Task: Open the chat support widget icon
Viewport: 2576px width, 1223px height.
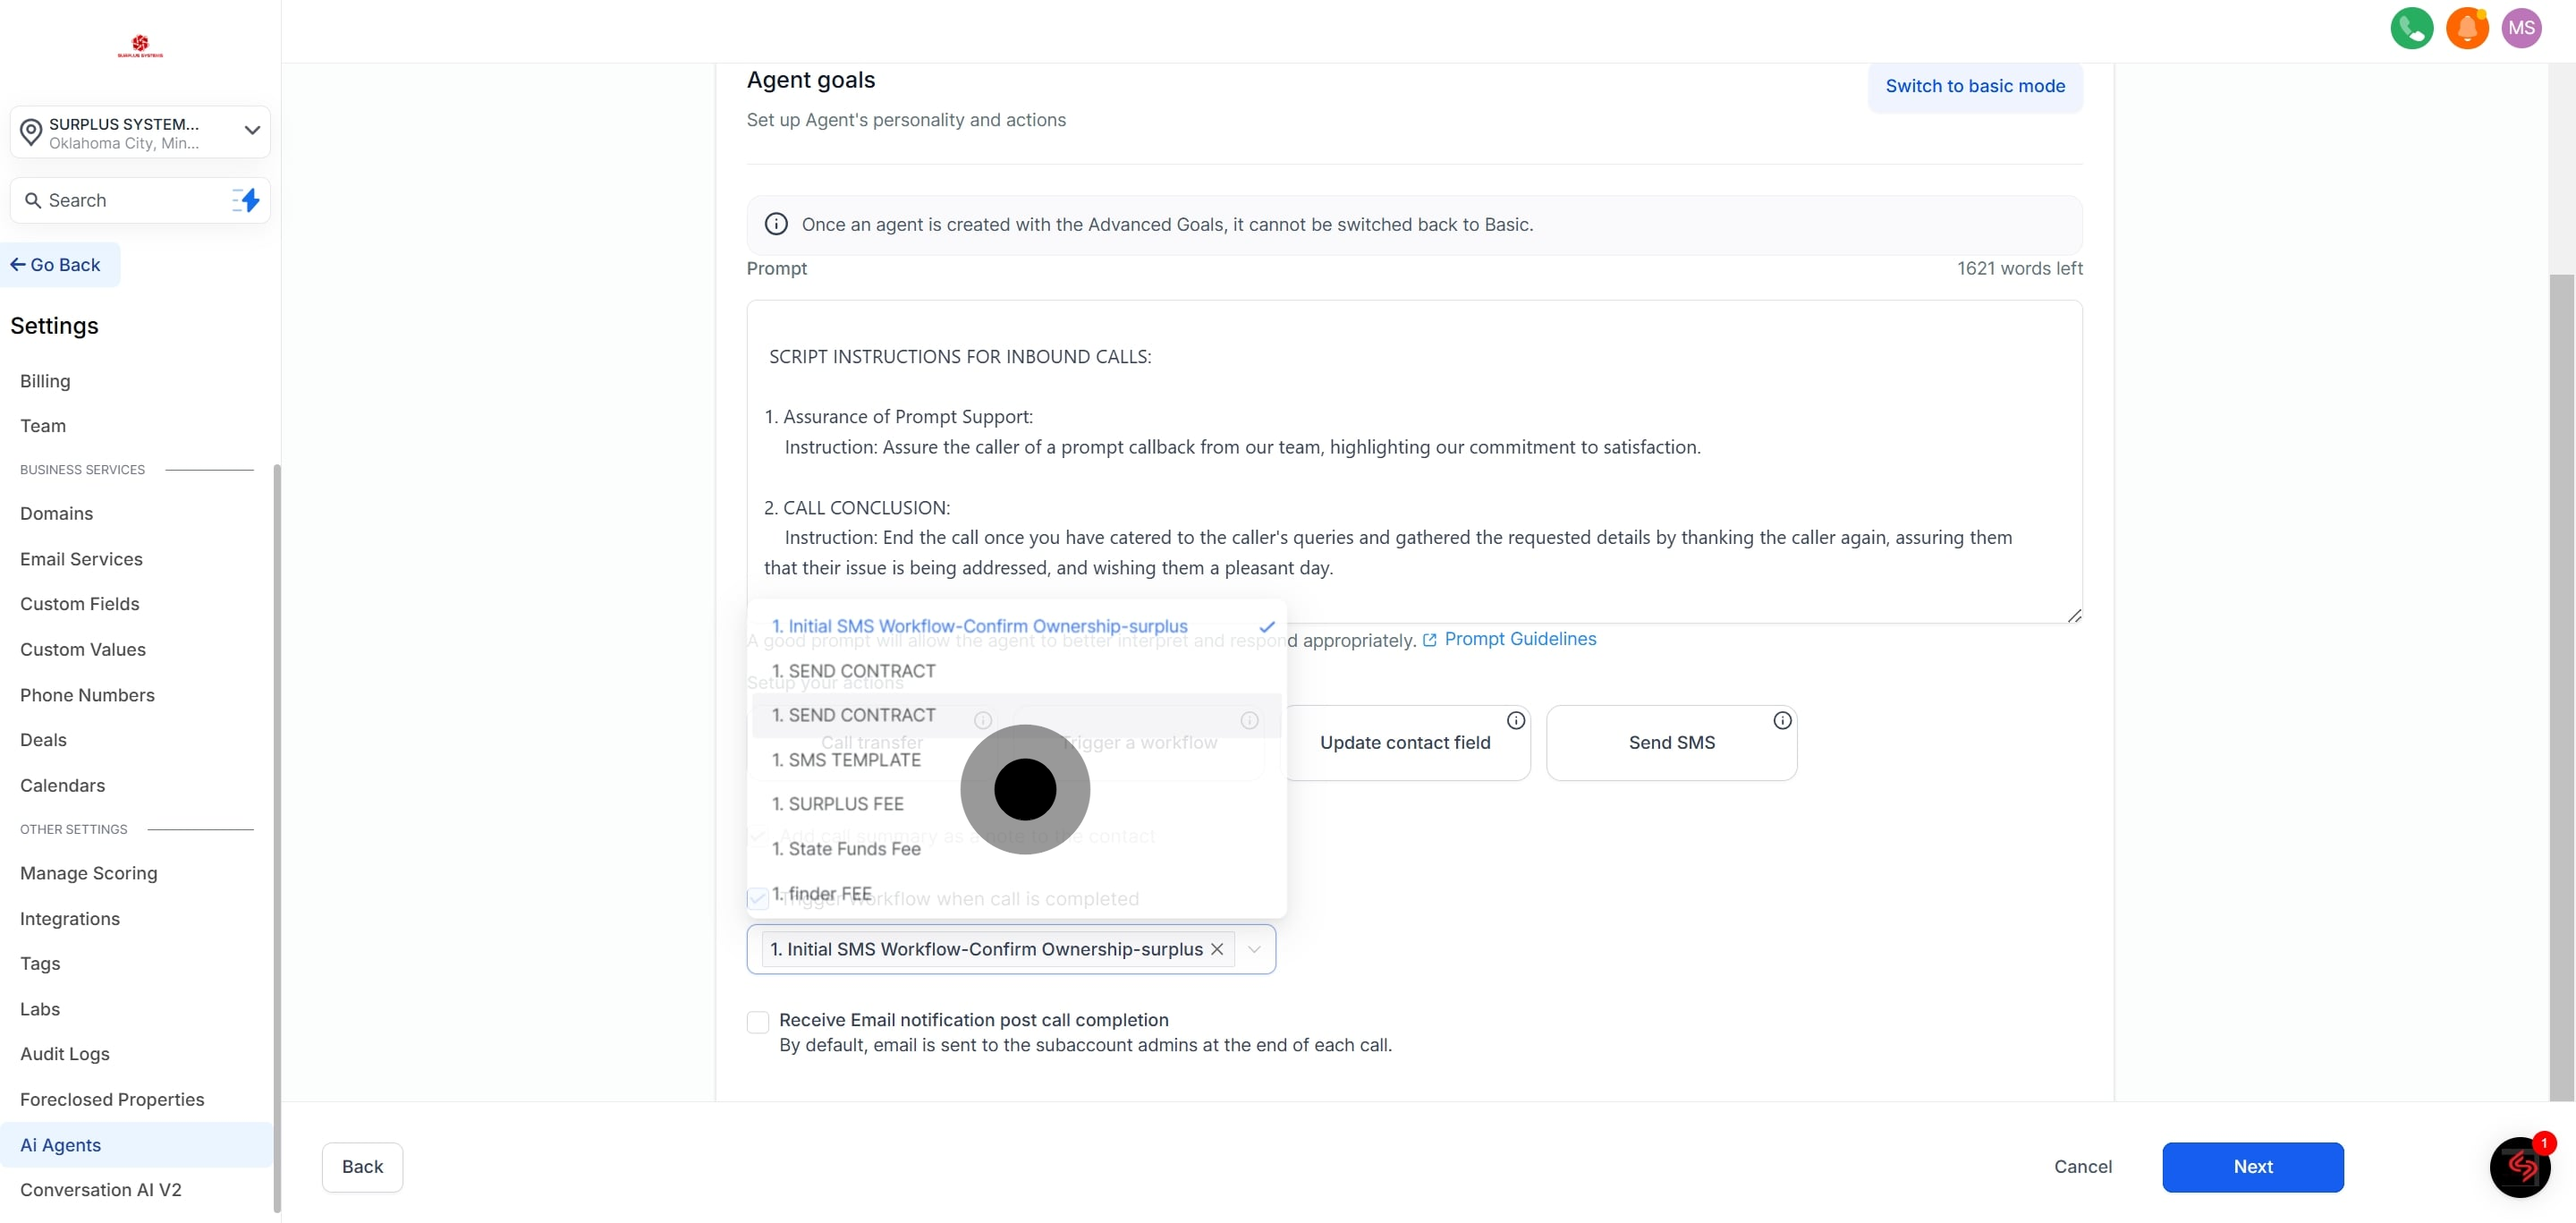Action: [x=2519, y=1166]
